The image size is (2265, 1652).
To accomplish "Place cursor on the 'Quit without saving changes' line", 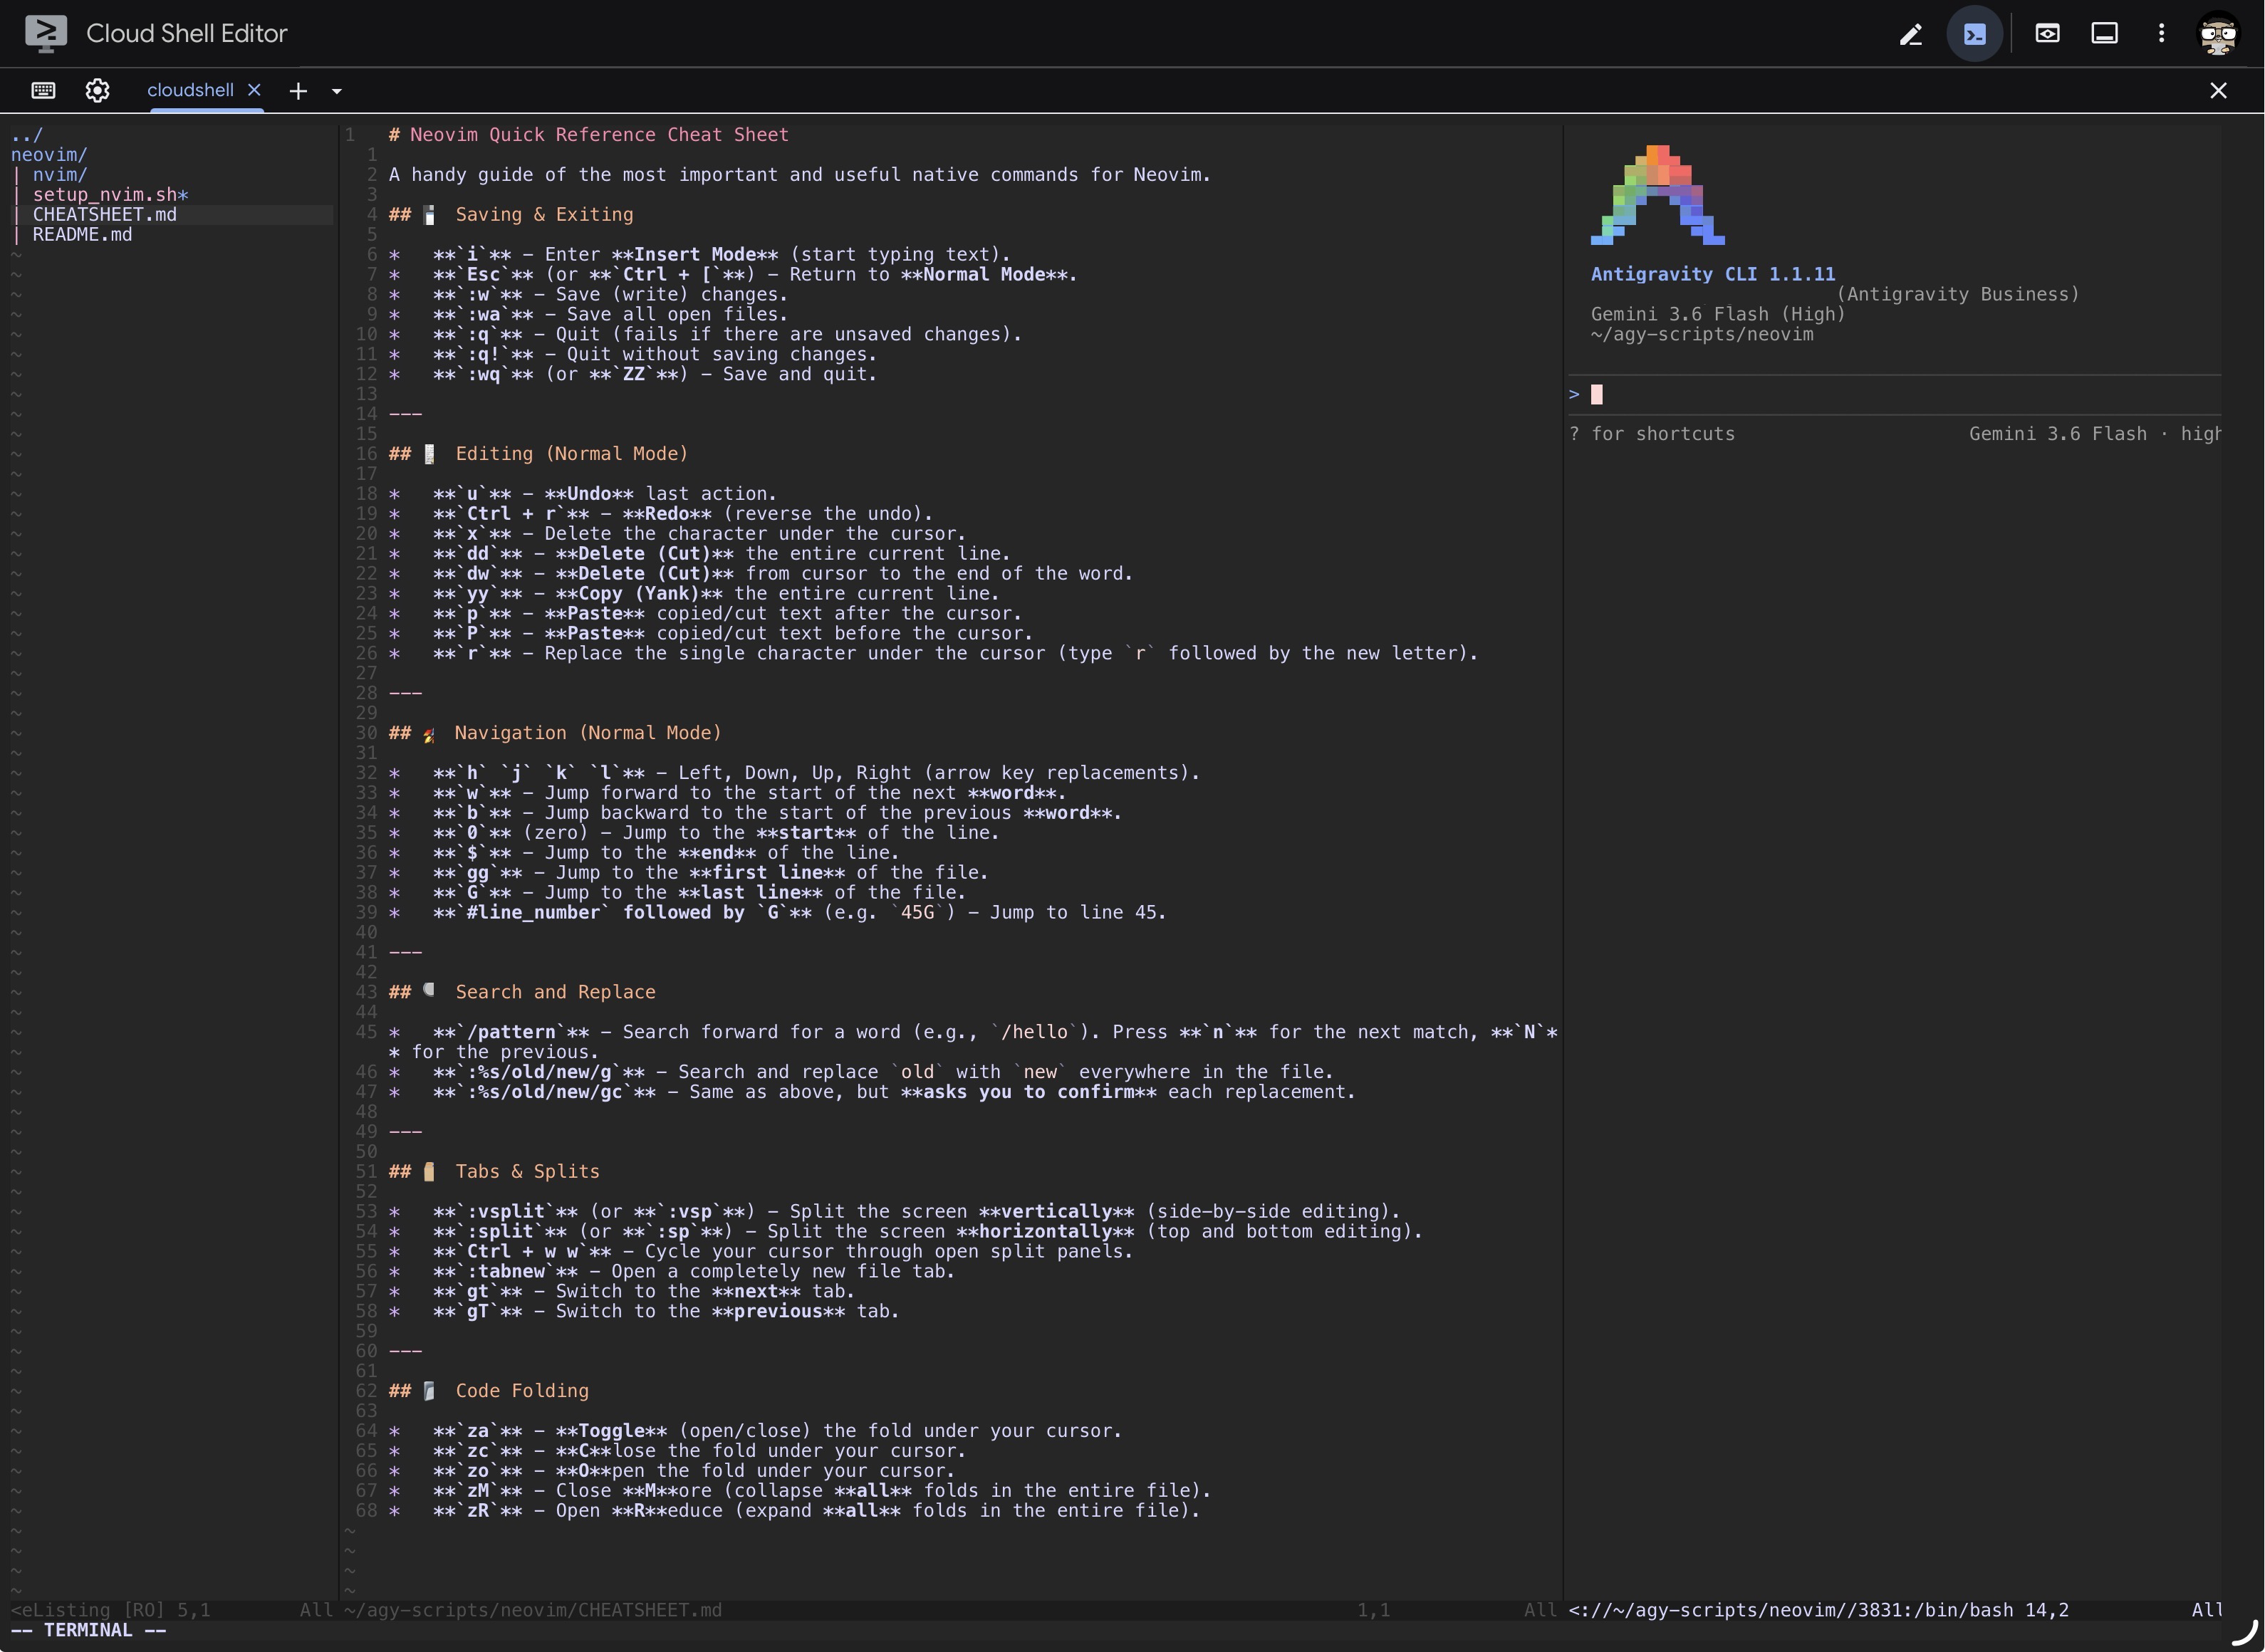I will [x=633, y=355].
